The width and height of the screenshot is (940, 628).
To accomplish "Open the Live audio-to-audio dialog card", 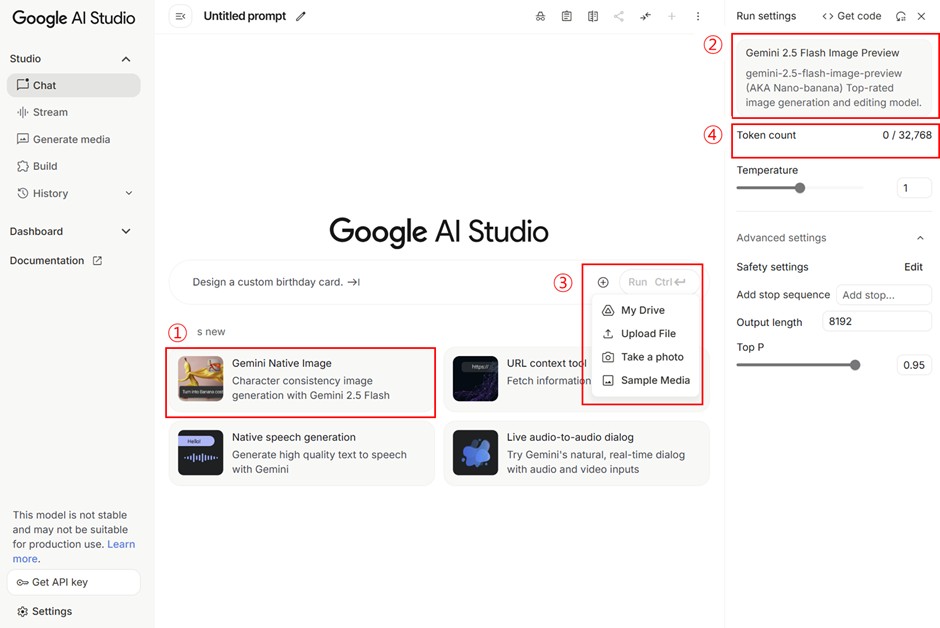I will [577, 453].
